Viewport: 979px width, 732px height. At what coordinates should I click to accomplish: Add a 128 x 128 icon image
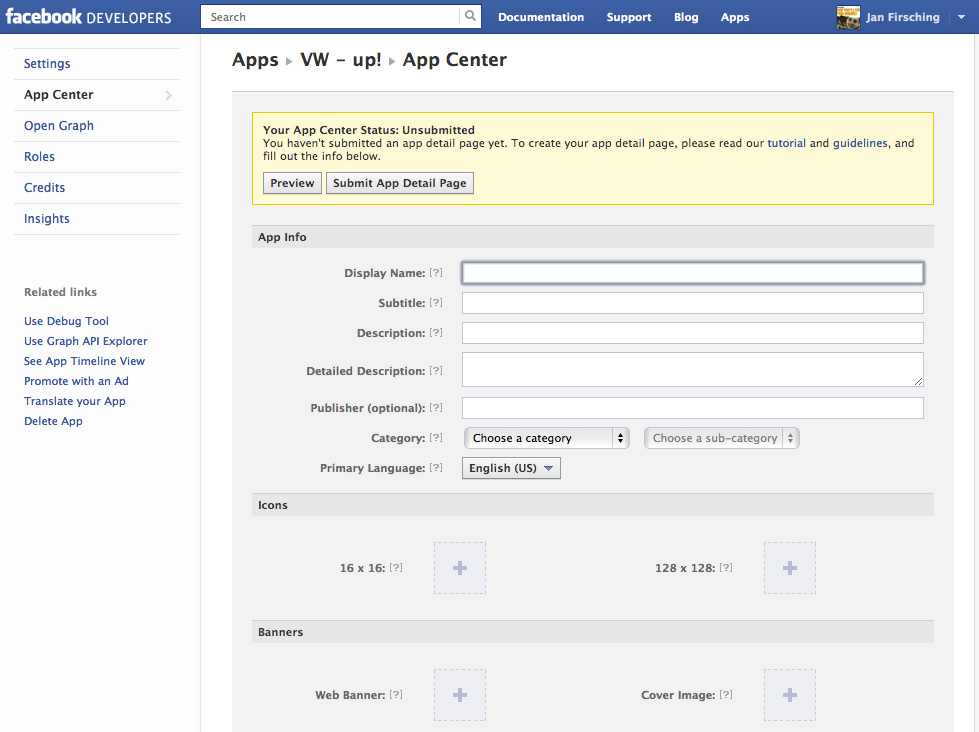click(x=790, y=568)
